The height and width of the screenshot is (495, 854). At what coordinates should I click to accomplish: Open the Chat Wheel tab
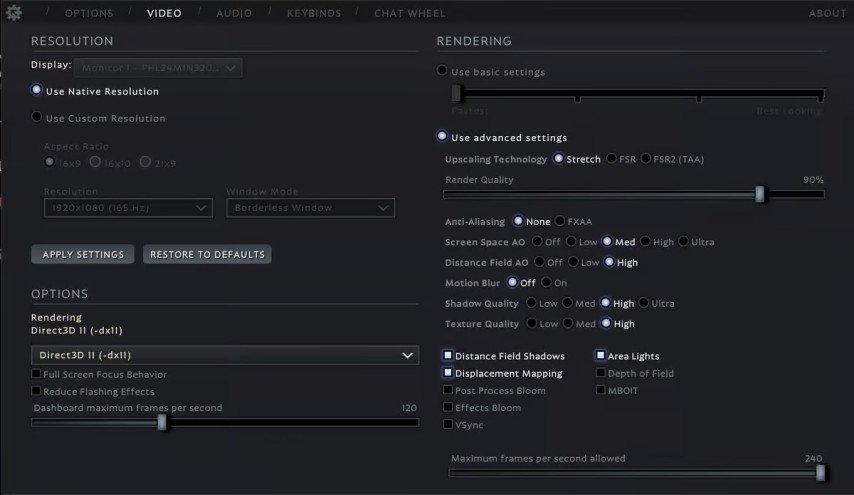pos(409,13)
